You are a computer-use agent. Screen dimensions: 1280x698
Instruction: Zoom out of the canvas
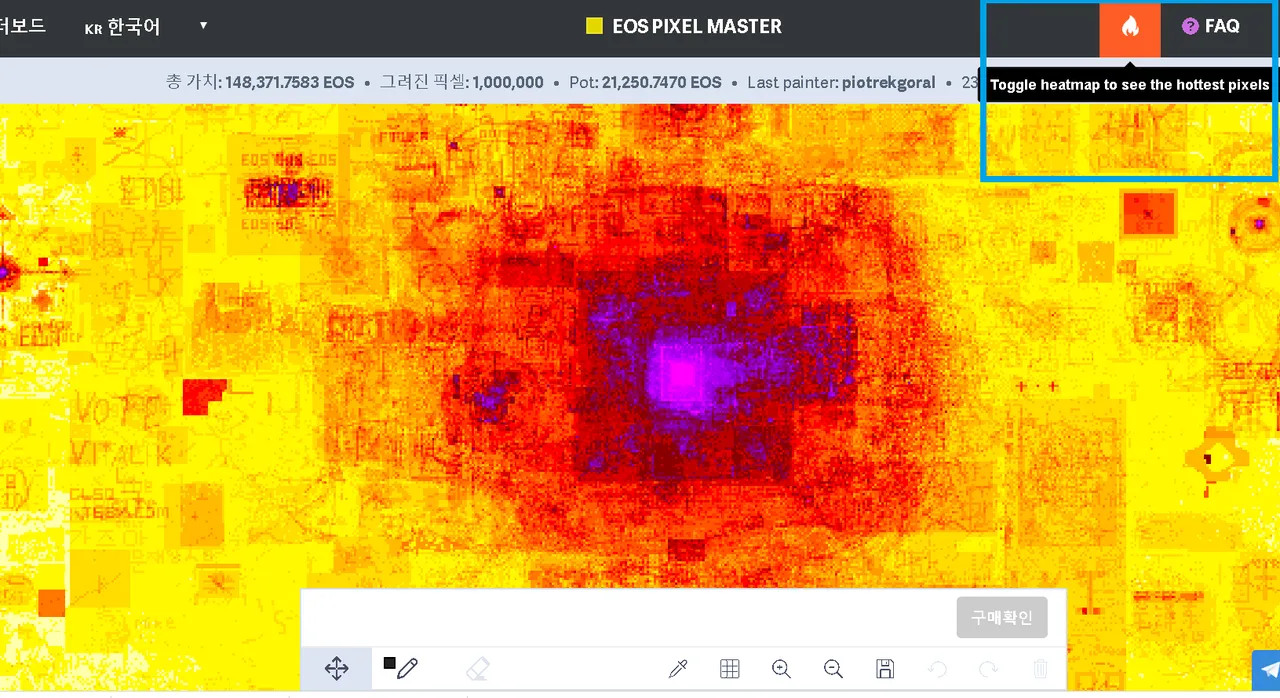[833, 669]
